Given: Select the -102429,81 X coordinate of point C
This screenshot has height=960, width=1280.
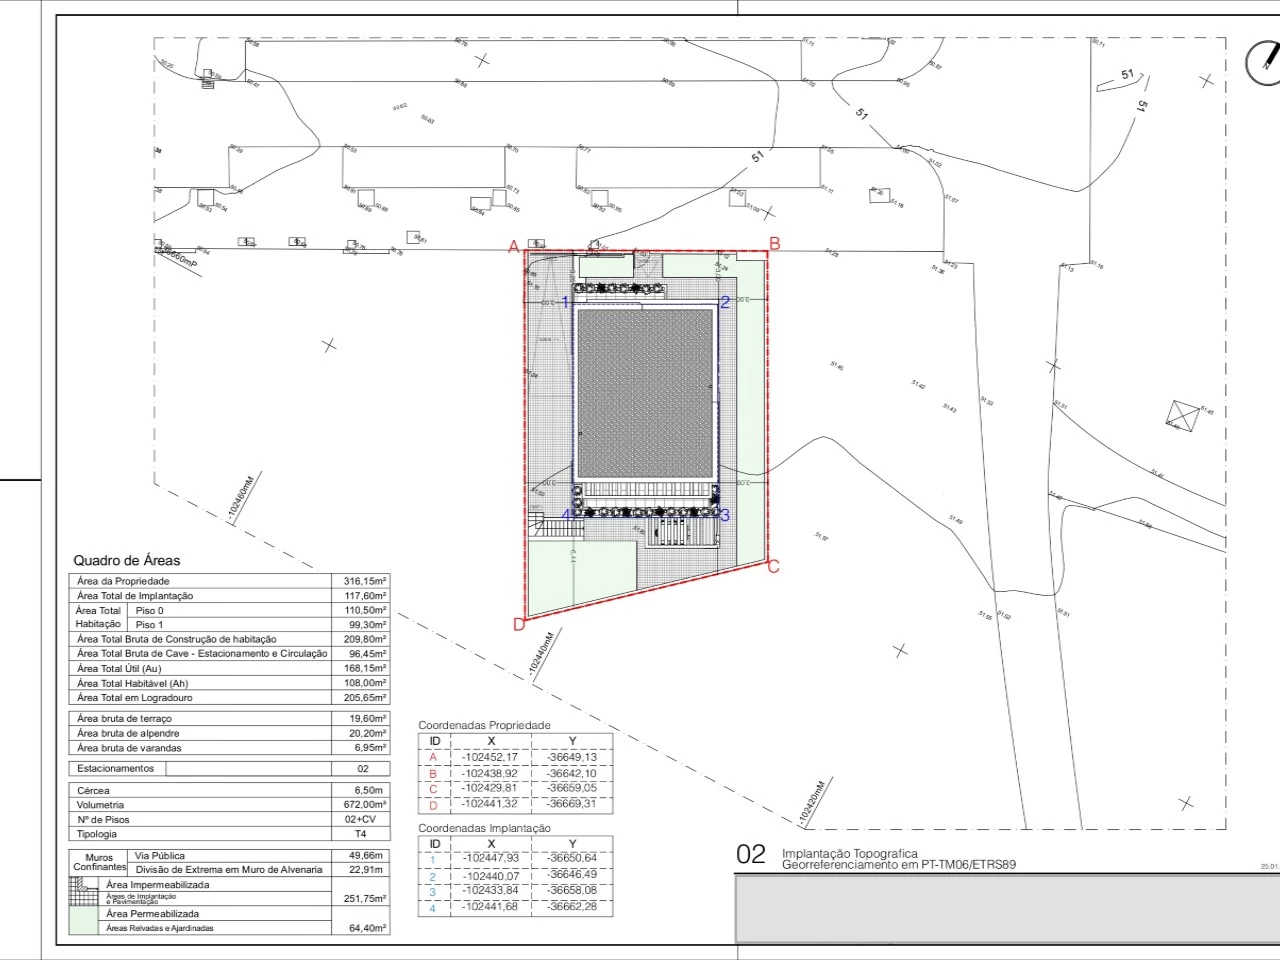Looking at the screenshot, I should tap(490, 788).
